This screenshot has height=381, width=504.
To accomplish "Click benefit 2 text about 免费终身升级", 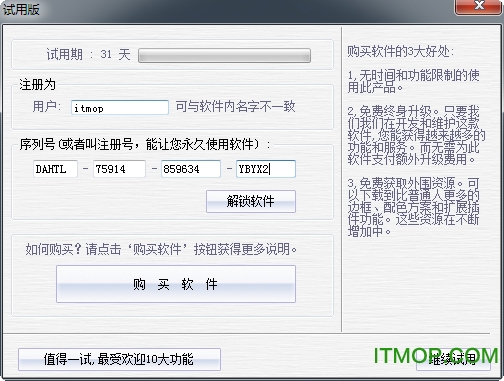I will (416, 135).
